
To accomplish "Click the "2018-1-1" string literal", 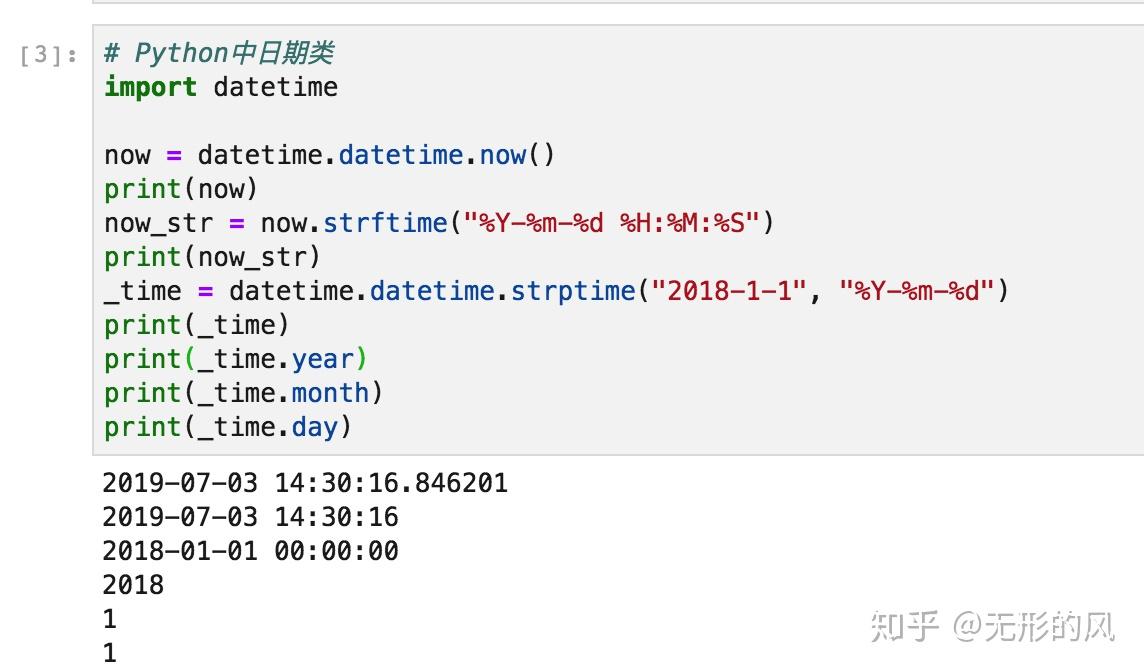I will (x=730, y=291).
